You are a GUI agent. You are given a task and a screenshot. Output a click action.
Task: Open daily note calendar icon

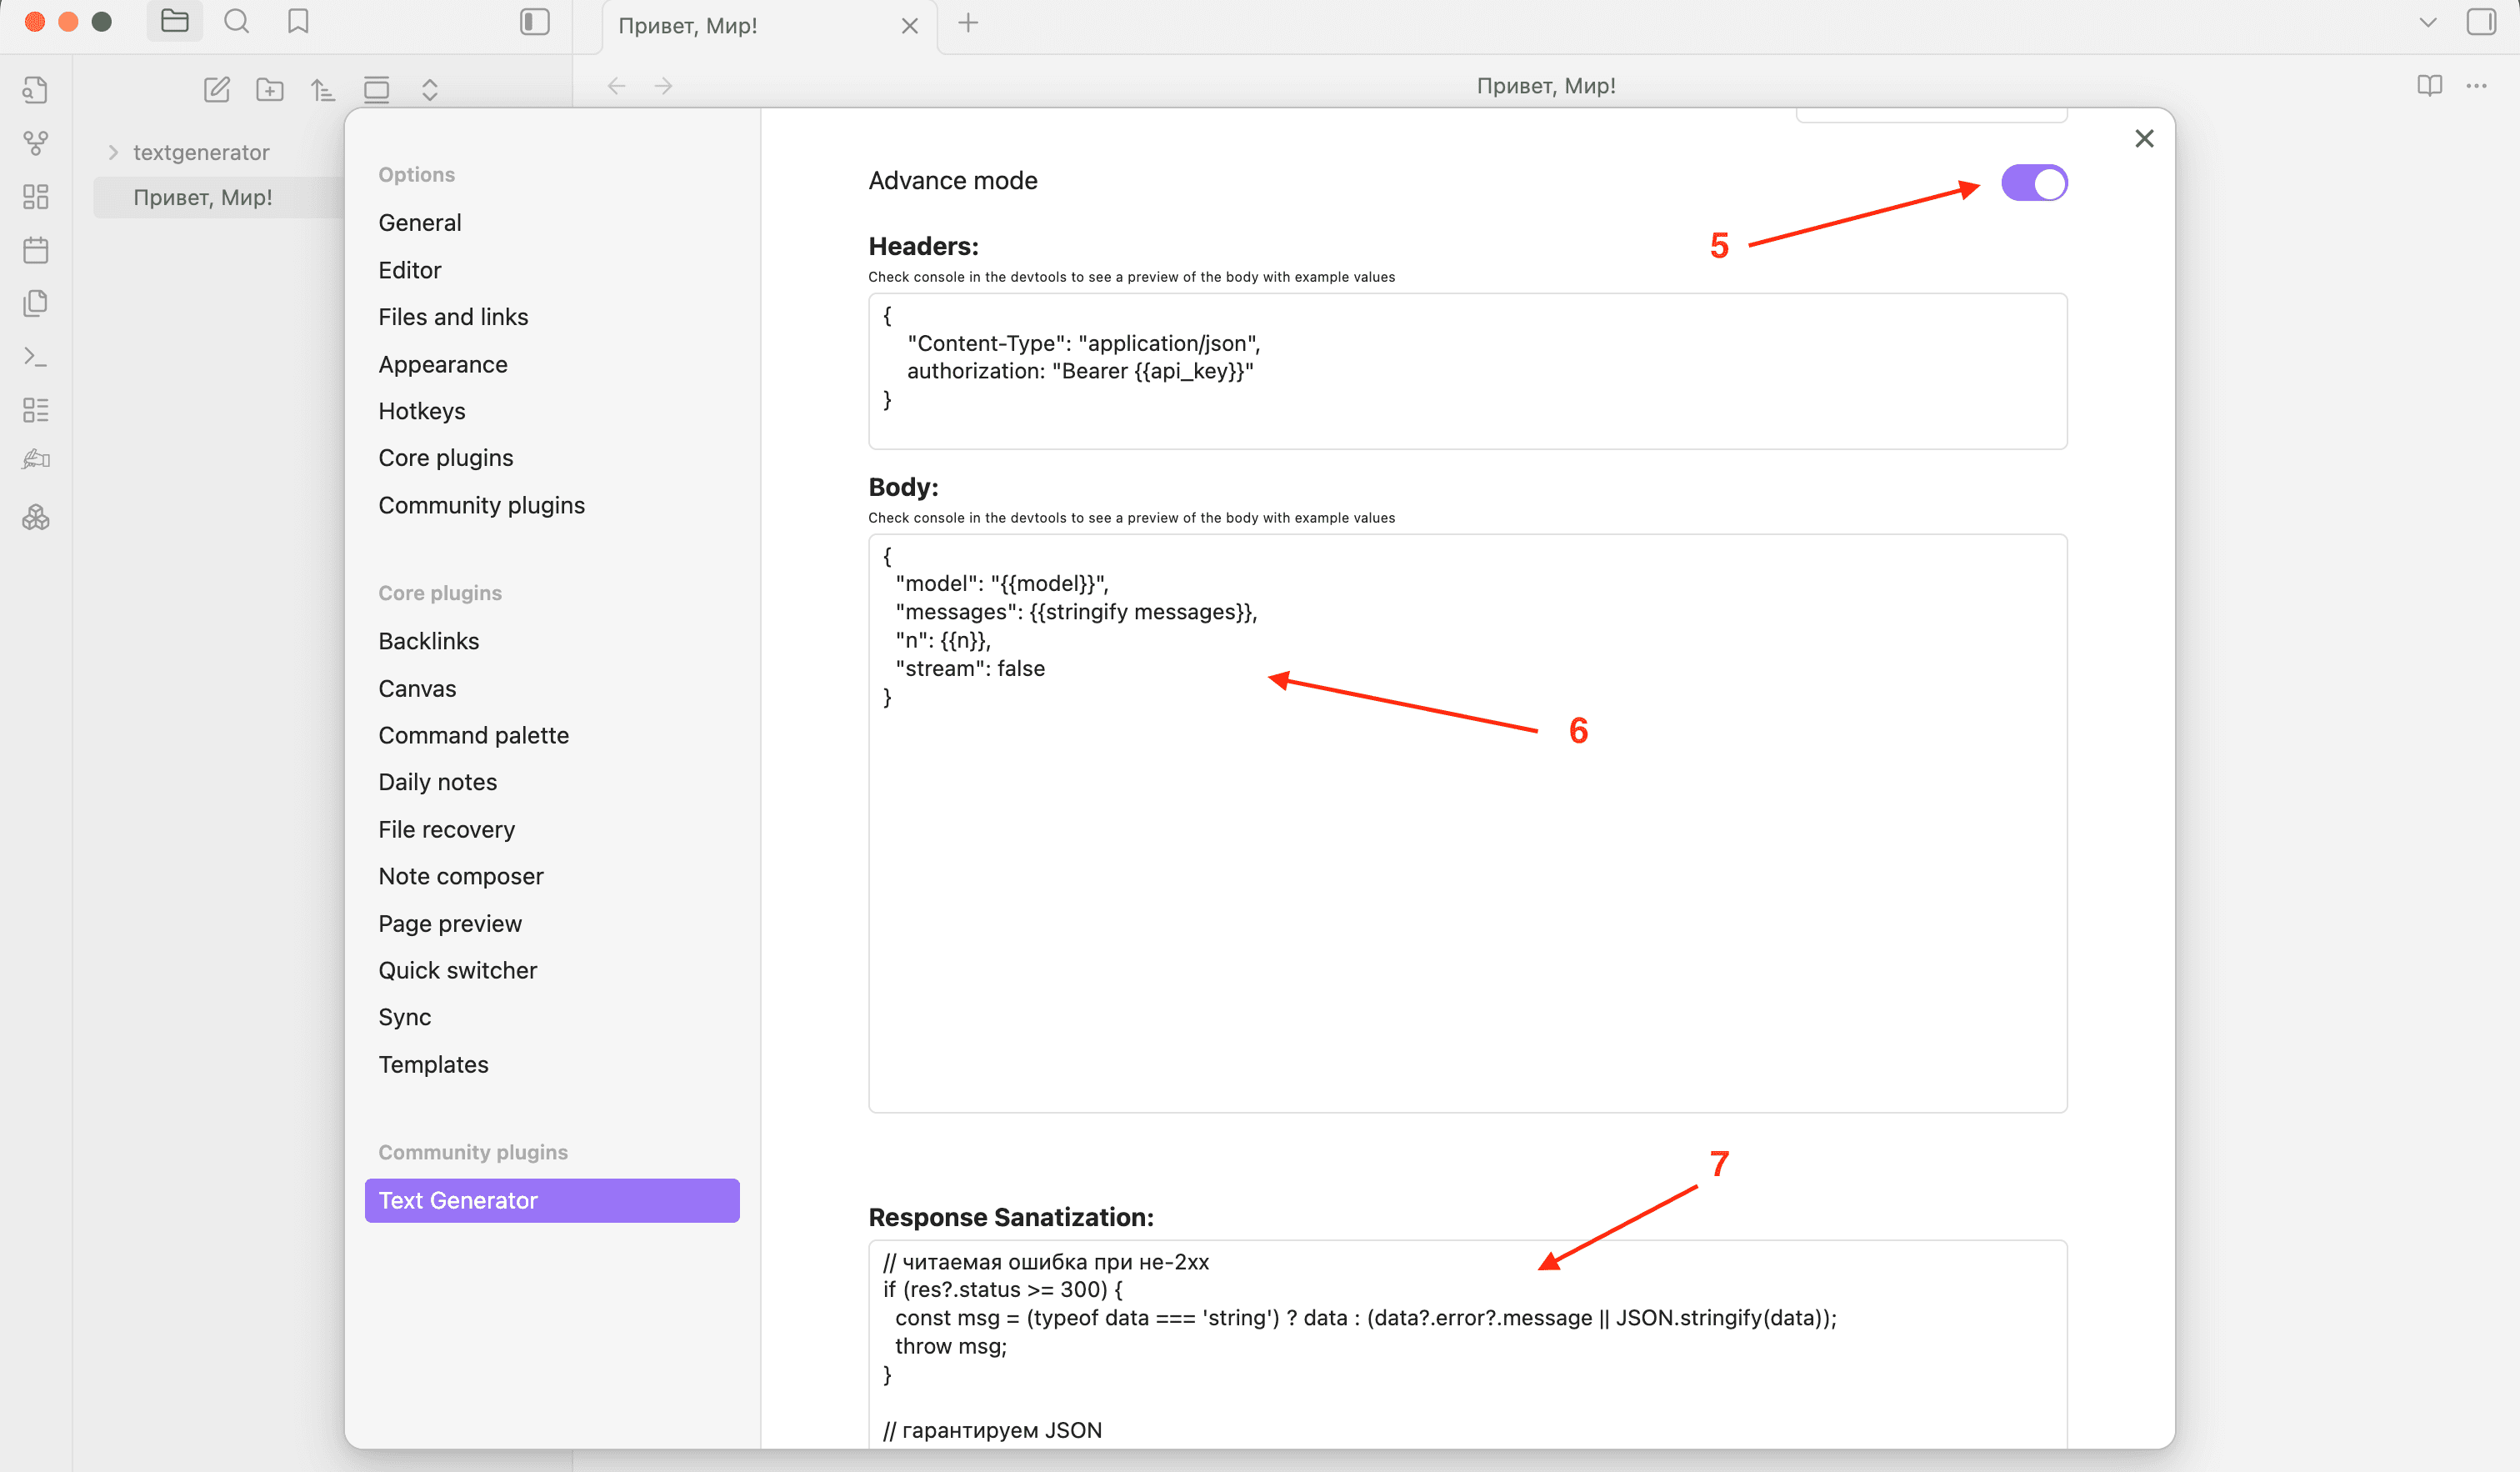tap(36, 250)
